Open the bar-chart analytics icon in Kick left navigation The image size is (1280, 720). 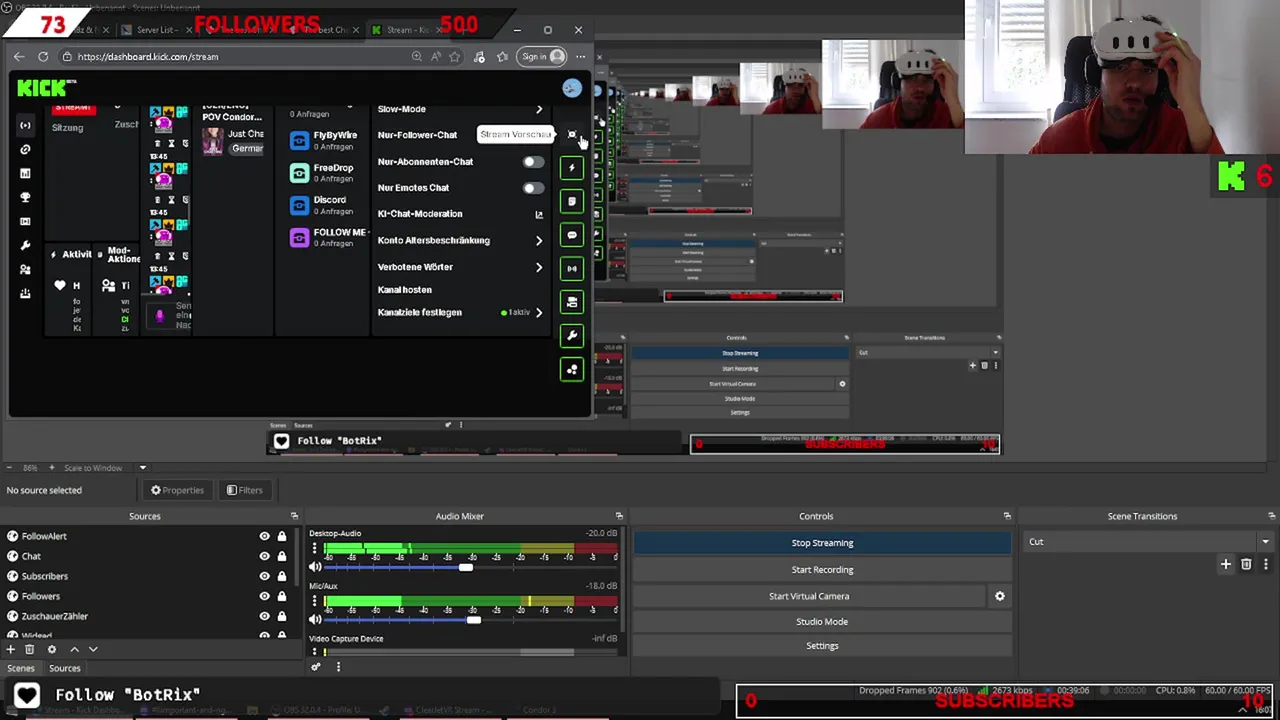[x=25, y=173]
